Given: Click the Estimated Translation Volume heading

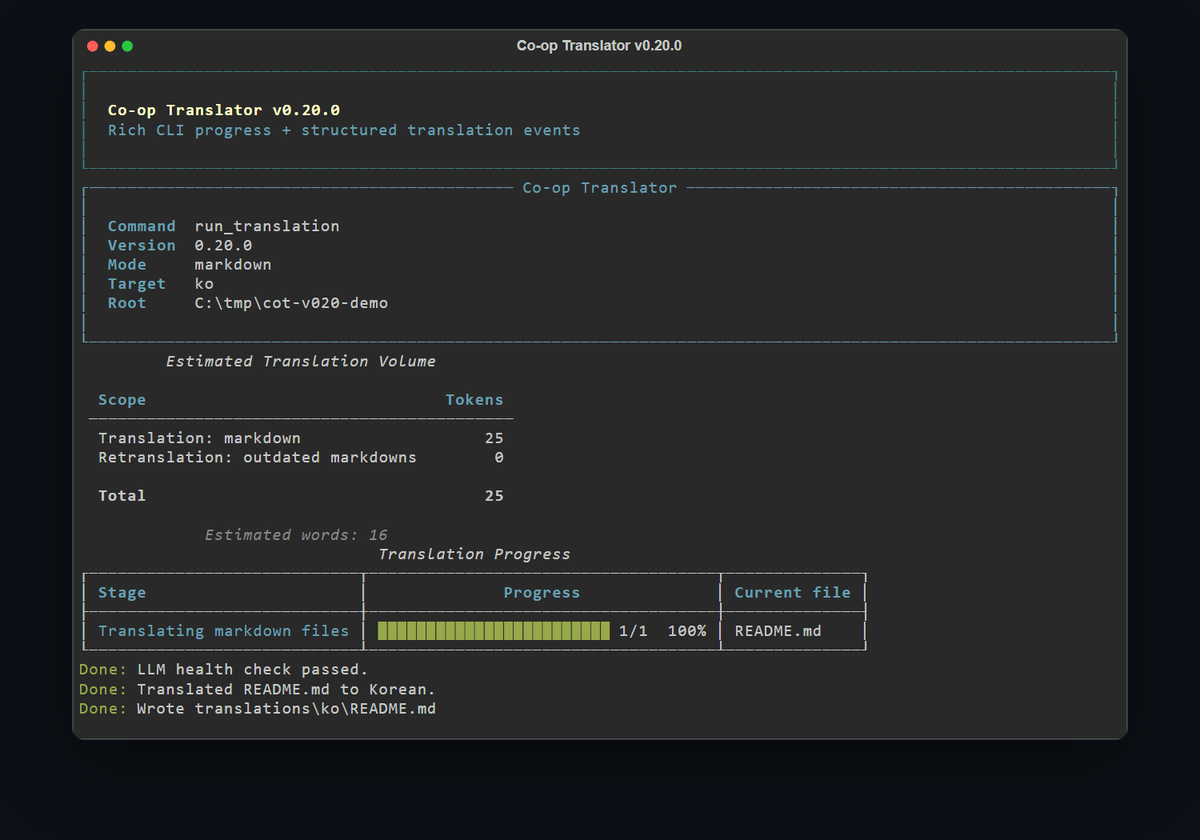Looking at the screenshot, I should pos(300,361).
